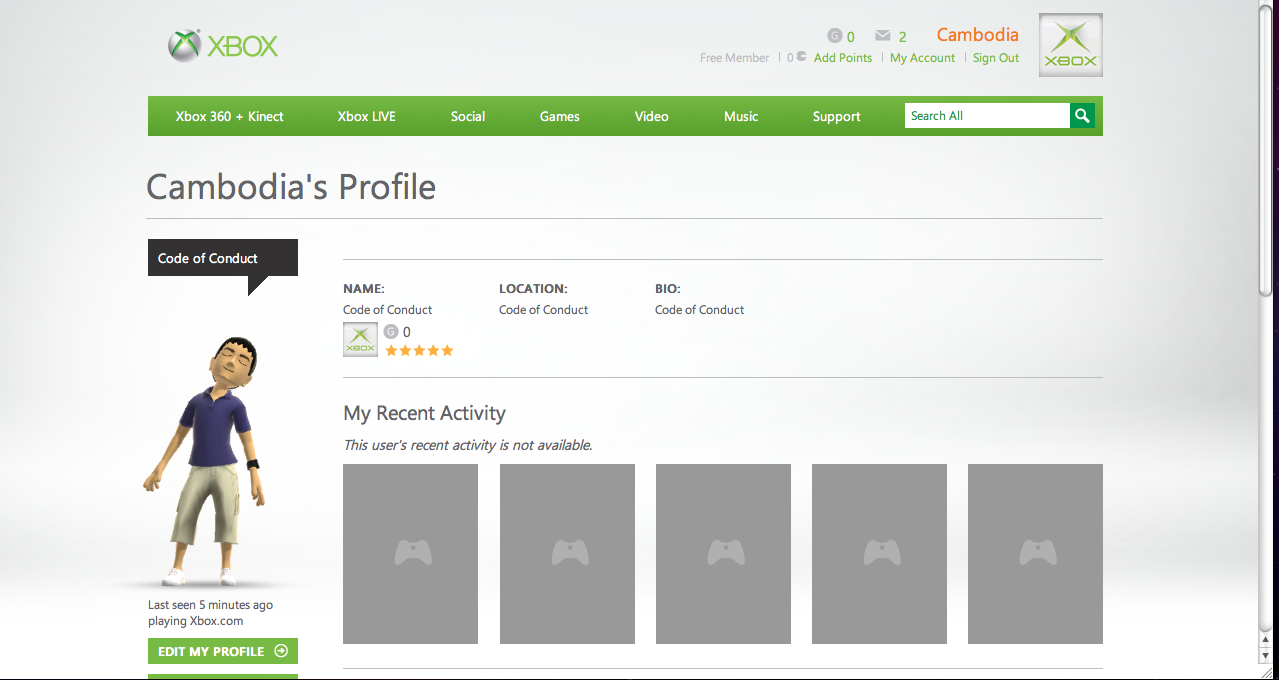
Task: Click the Xbox logo in header
Action: coord(223,45)
